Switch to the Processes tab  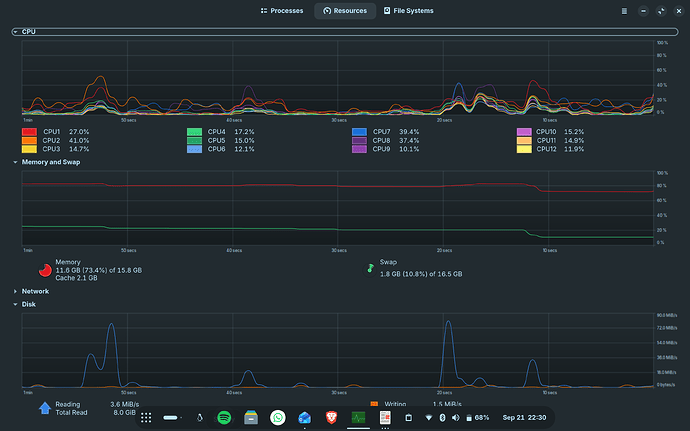[x=282, y=11]
